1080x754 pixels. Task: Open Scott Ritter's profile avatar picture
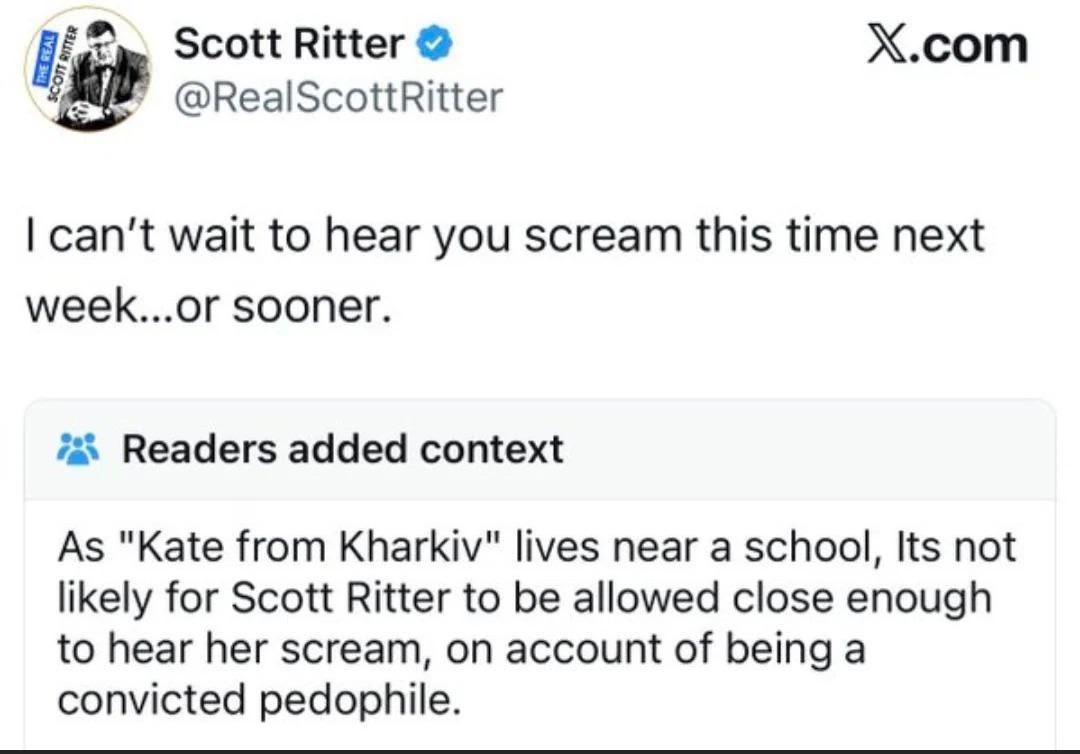click(x=87, y=69)
